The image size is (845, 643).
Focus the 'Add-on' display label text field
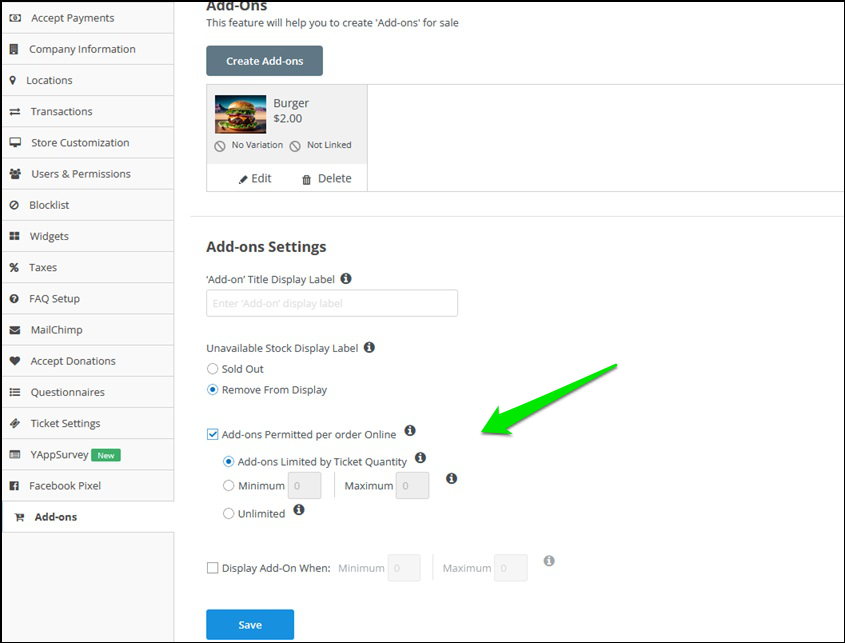(x=332, y=303)
